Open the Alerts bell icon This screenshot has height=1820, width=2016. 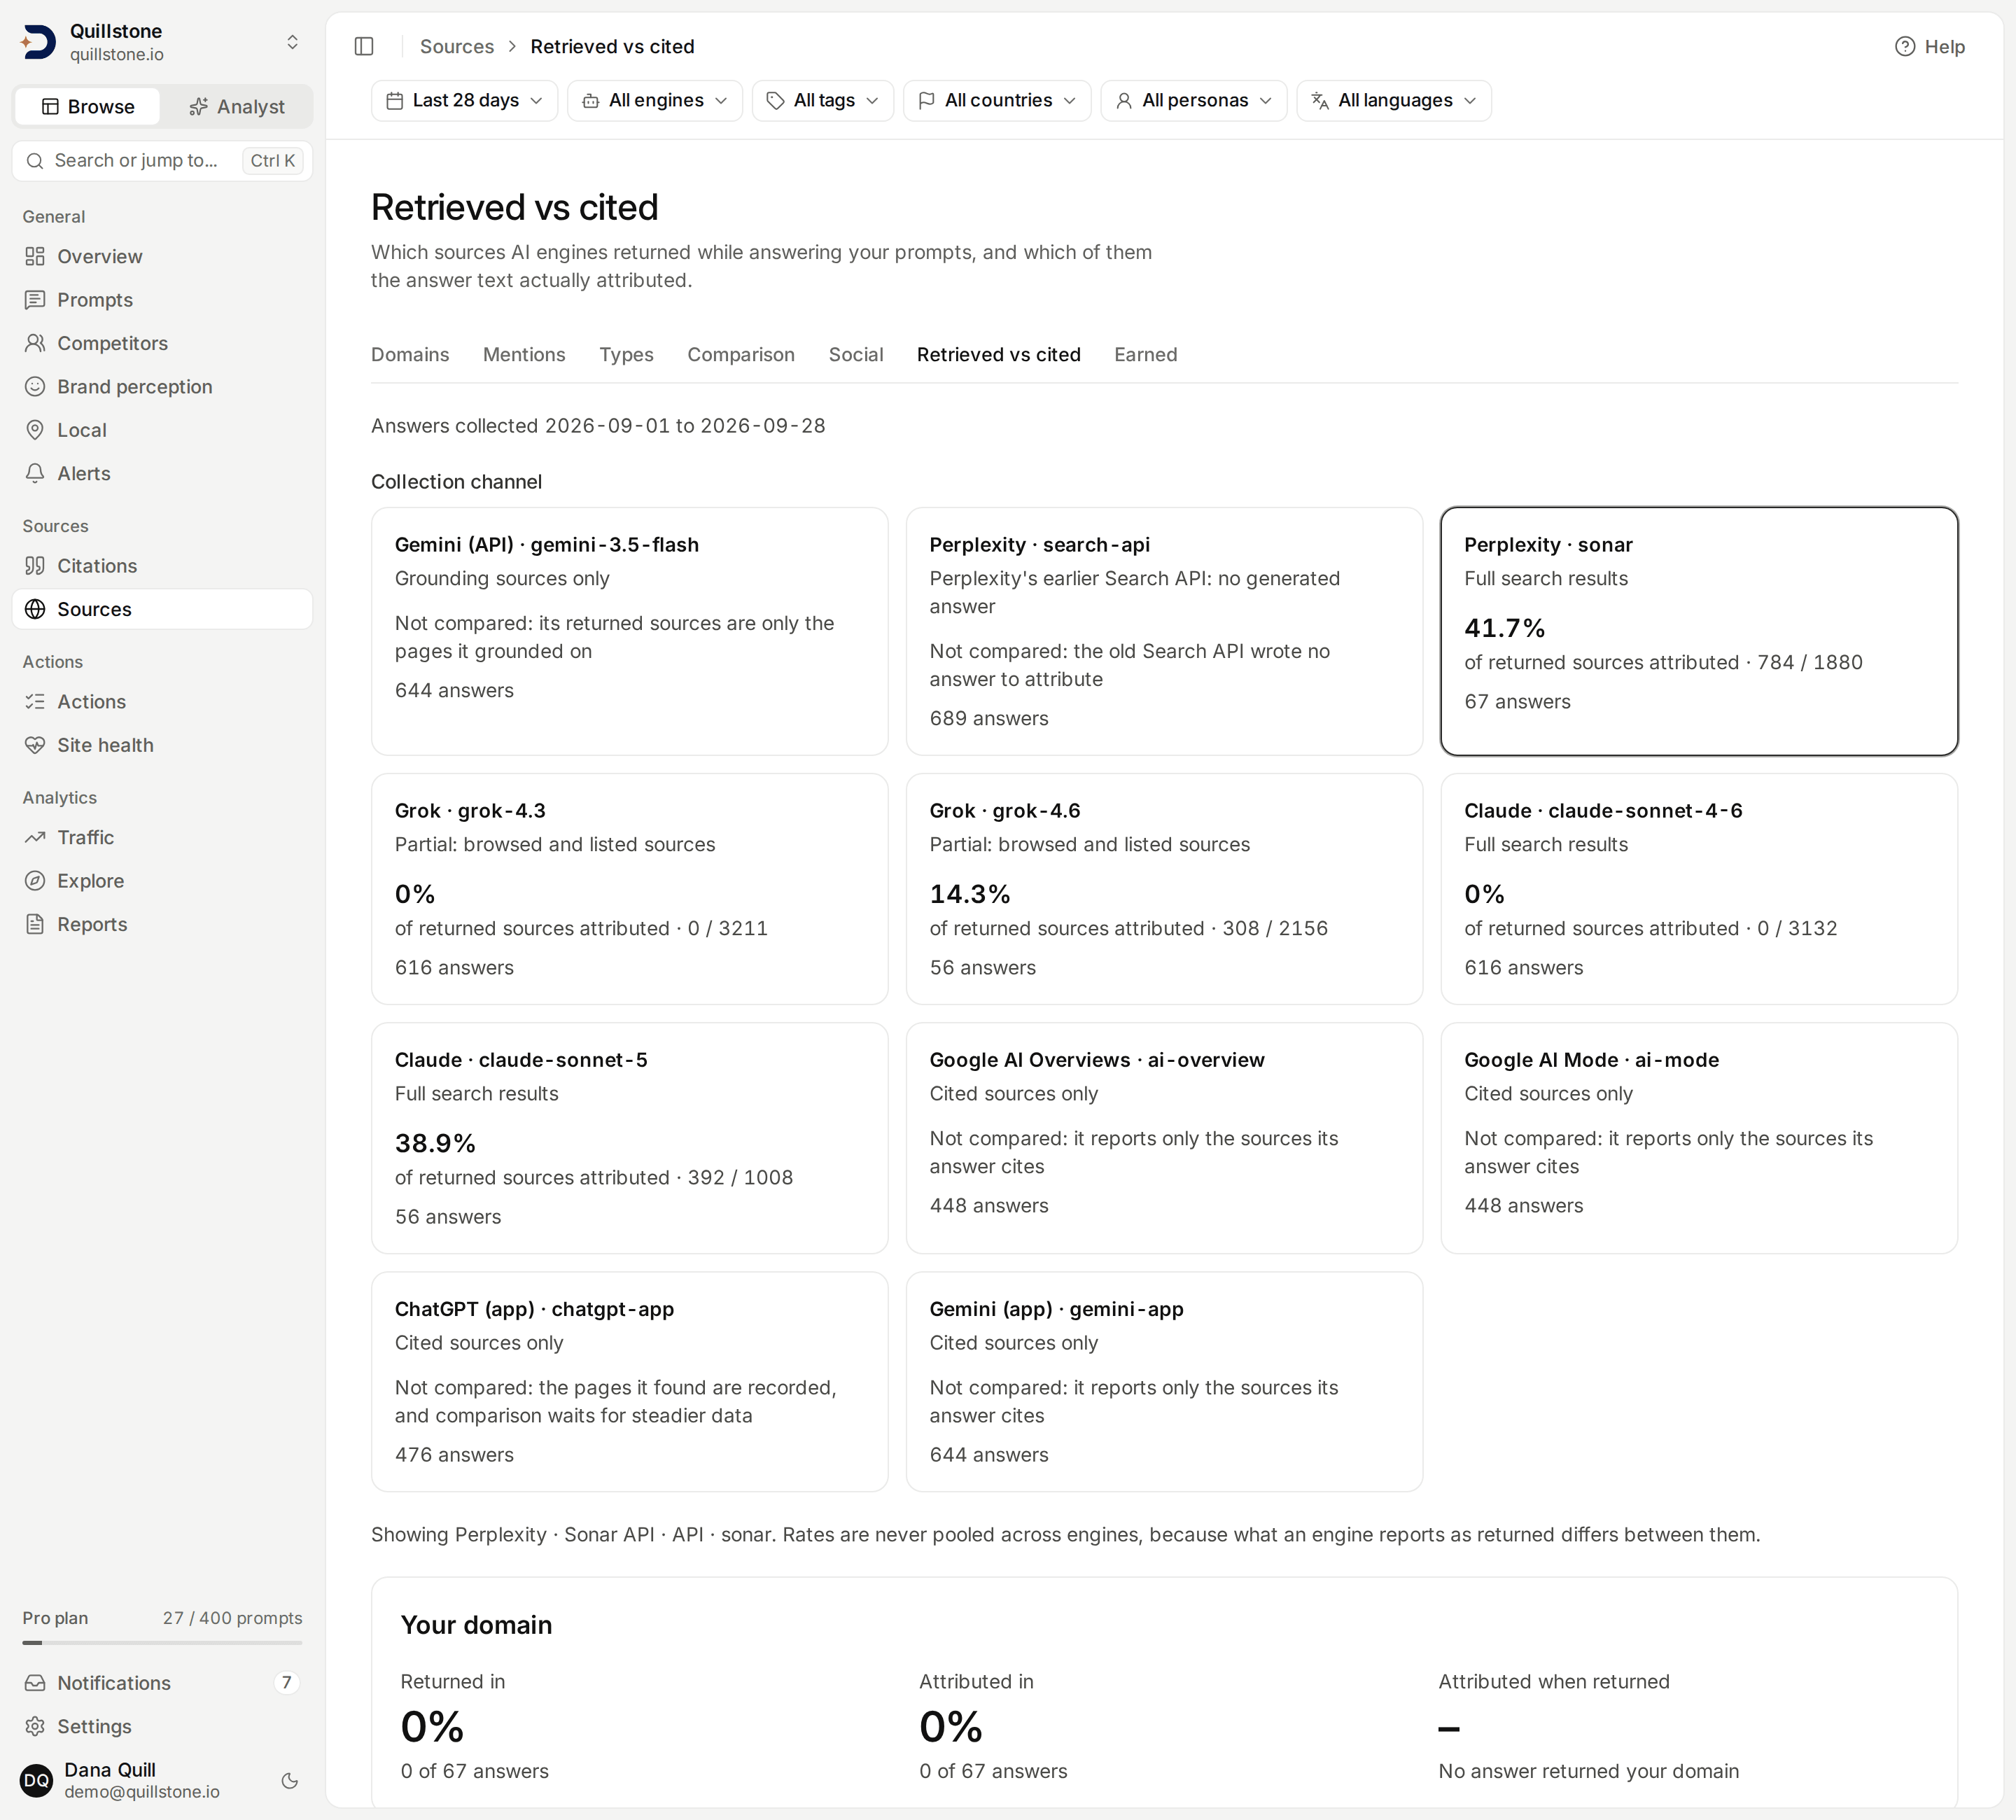coord(35,473)
